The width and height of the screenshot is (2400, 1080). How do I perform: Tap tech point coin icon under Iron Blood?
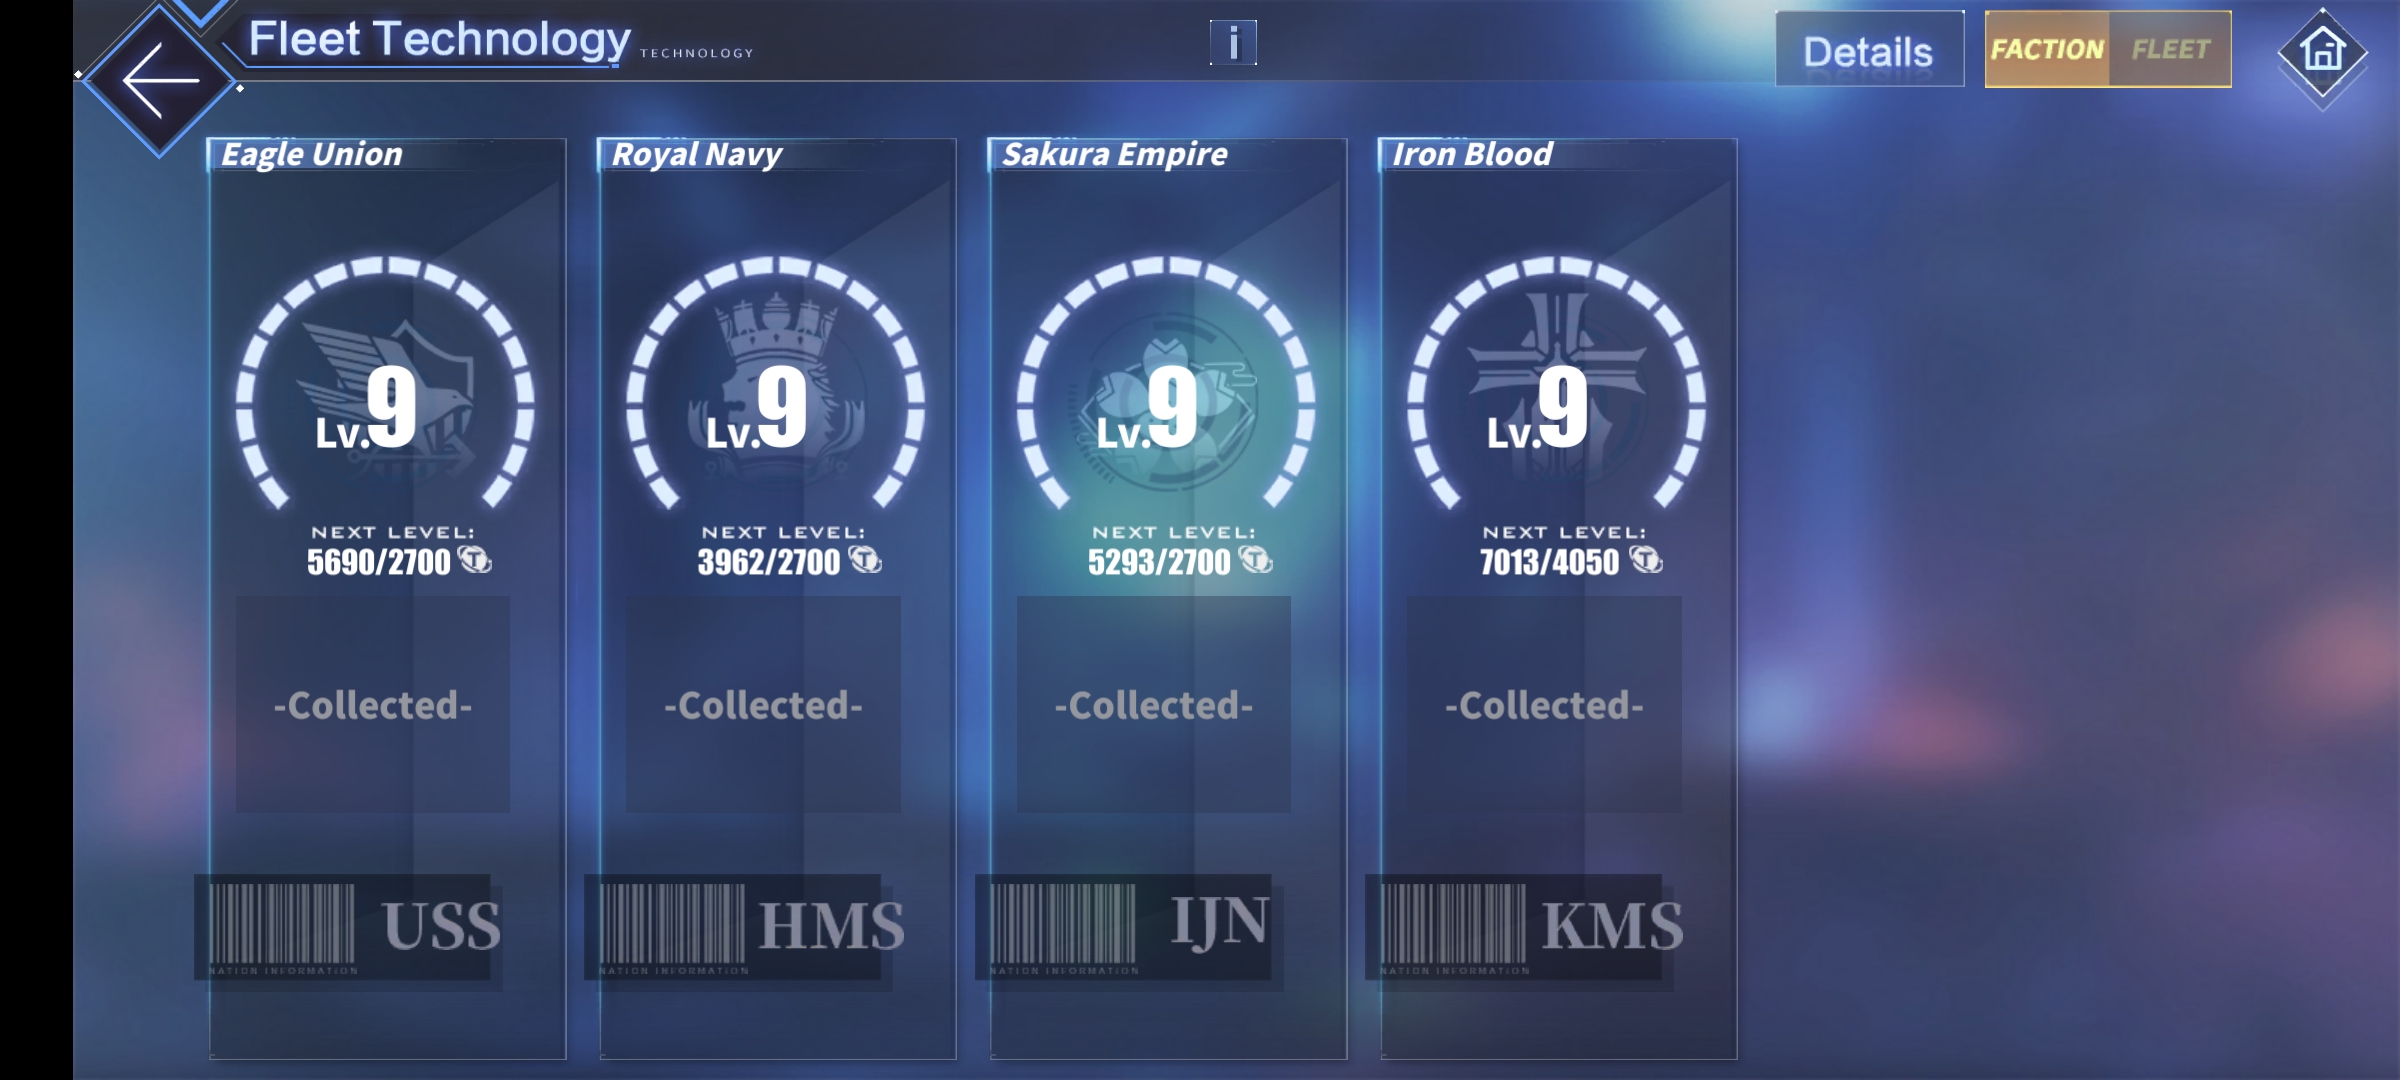pyautogui.click(x=1646, y=560)
